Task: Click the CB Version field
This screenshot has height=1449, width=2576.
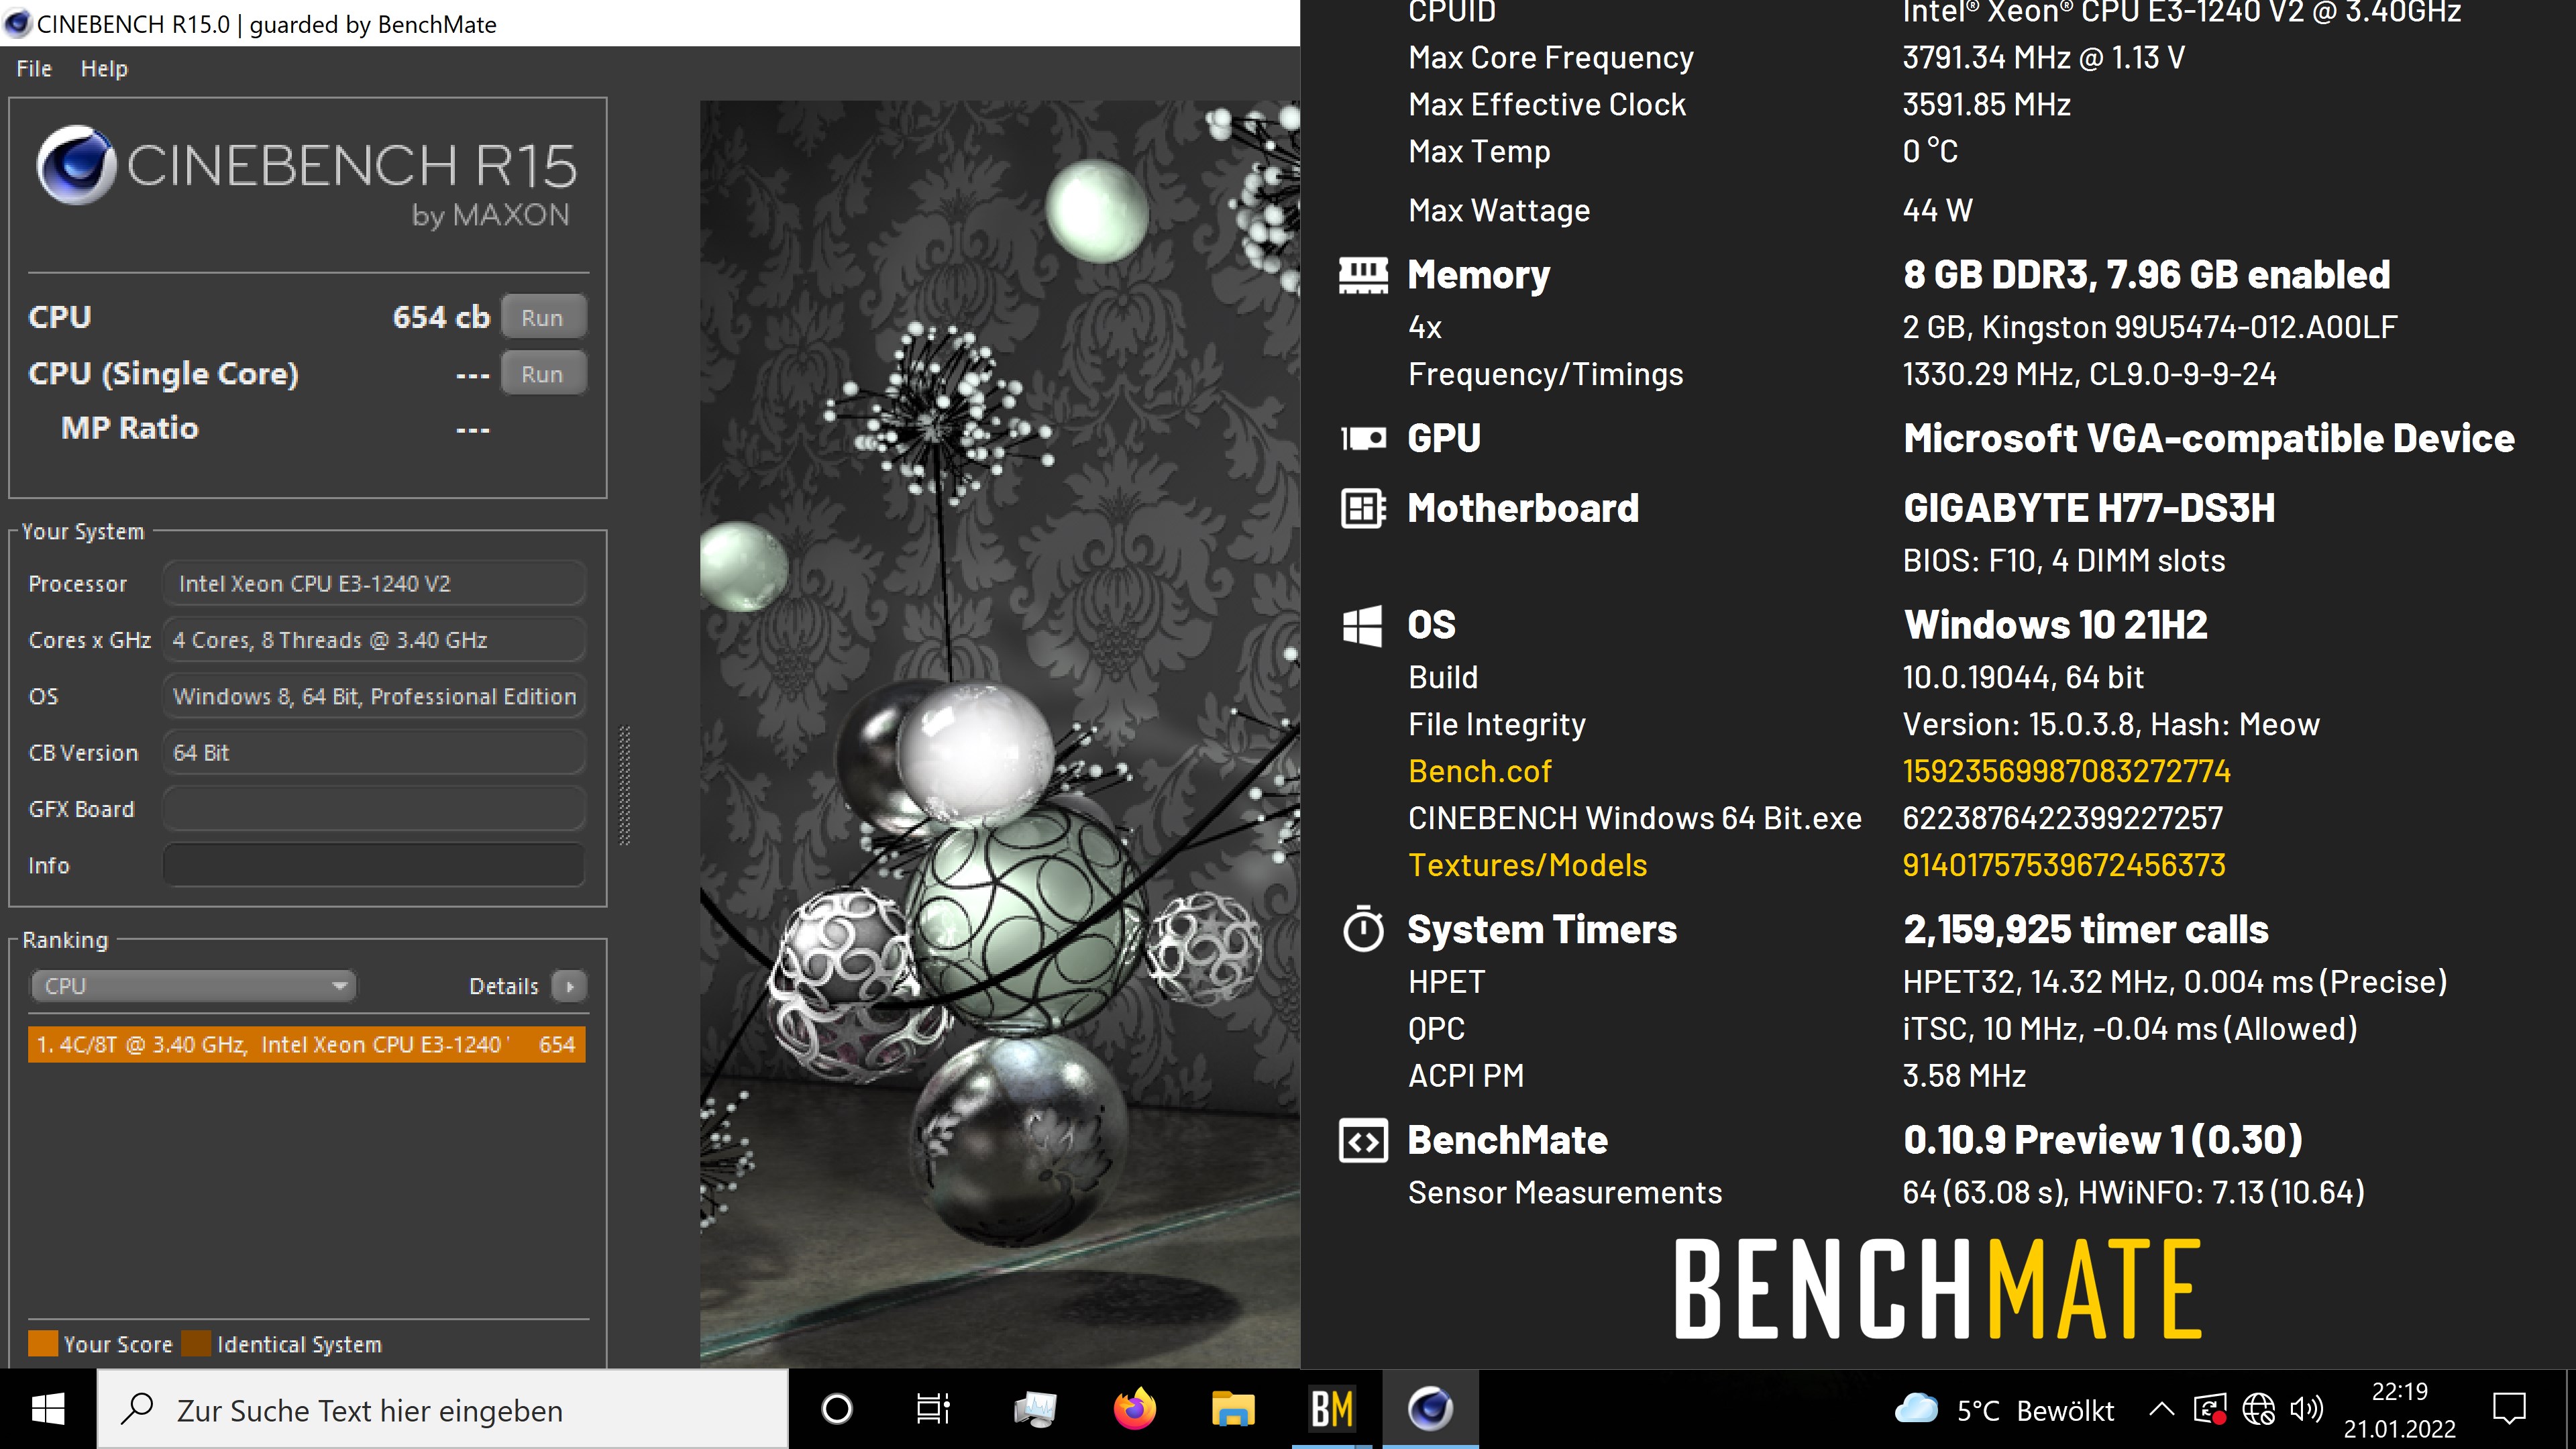Action: tap(374, 753)
